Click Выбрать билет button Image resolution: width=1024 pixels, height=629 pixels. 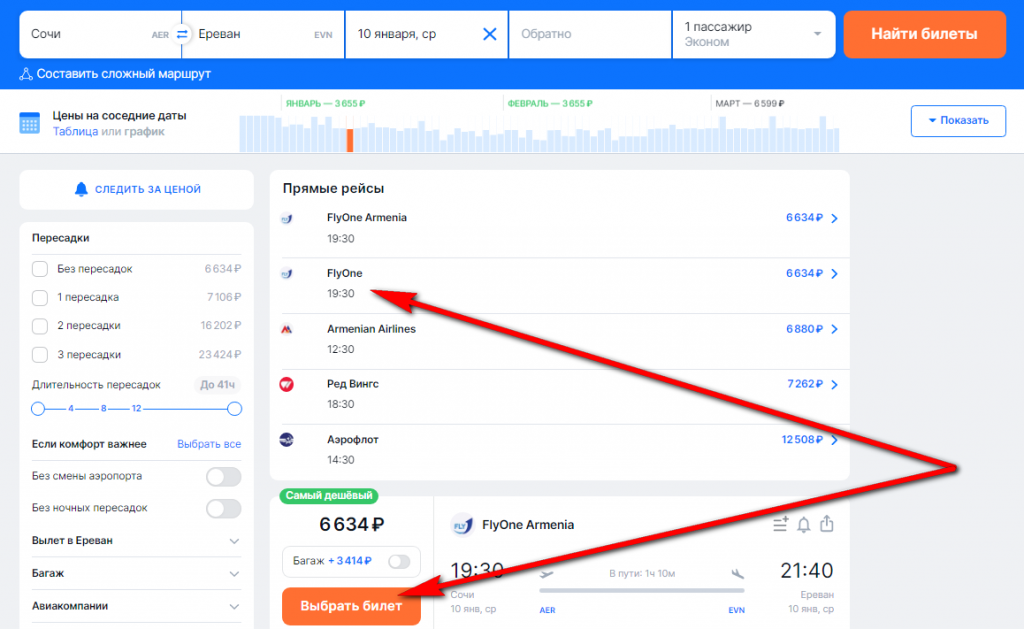(x=351, y=606)
